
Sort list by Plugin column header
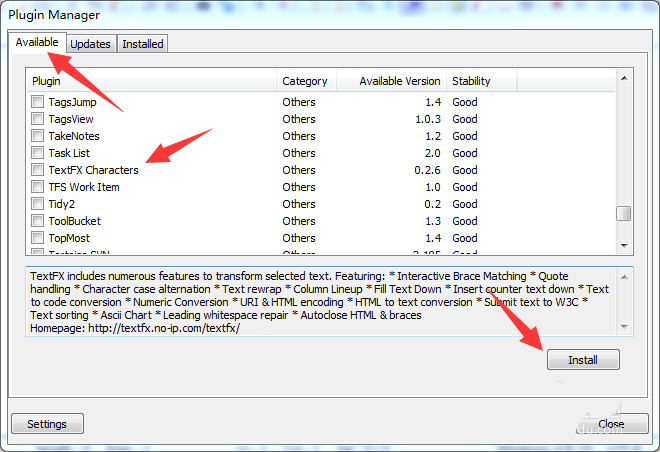tap(152, 81)
